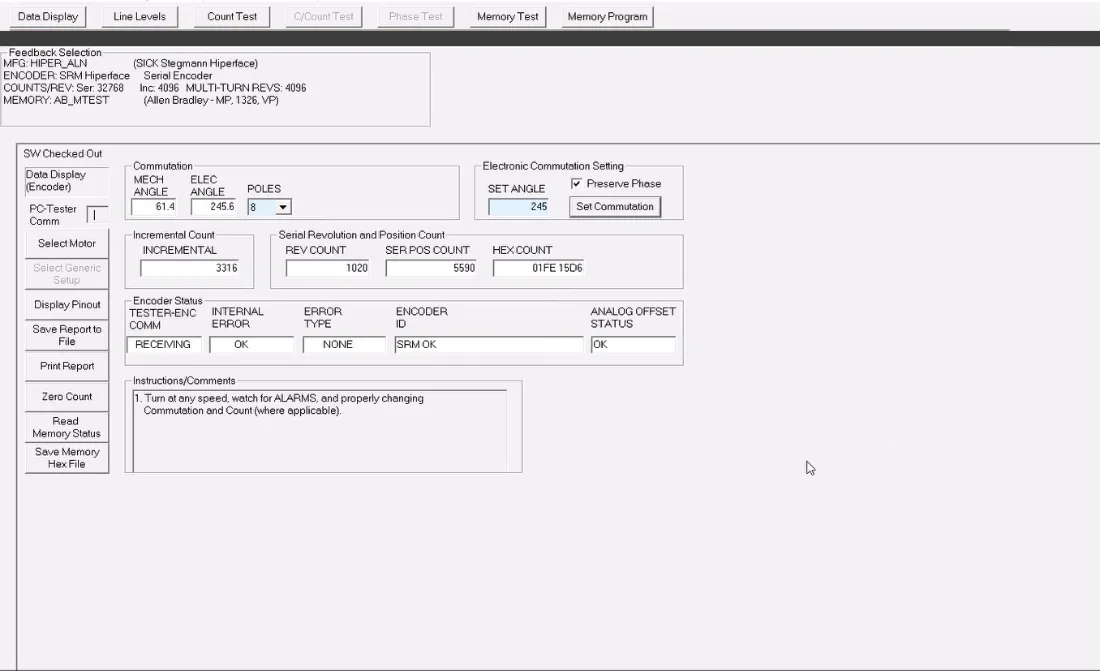The width and height of the screenshot is (1100, 671).
Task: Click '(SICK Stegmann Hiperface)' text
Action: (x=196, y=63)
